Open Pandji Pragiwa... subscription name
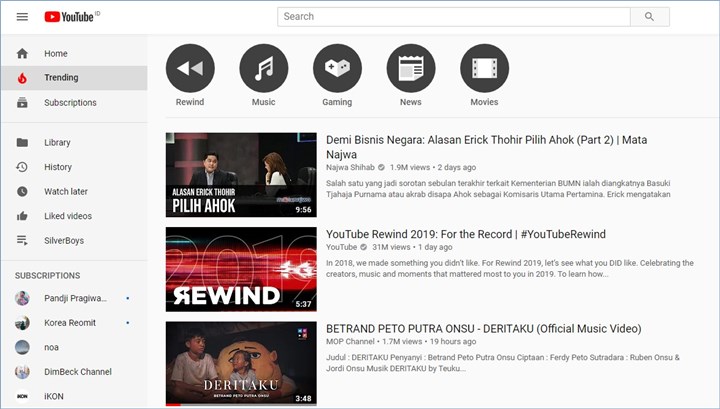The image size is (720, 409). click(x=75, y=298)
